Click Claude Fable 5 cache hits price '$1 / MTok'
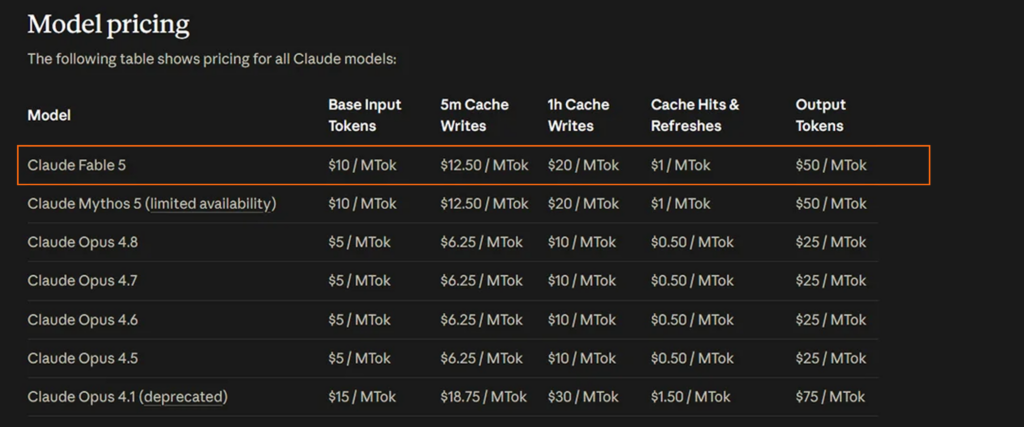The width and height of the screenshot is (1024, 427). tap(680, 165)
